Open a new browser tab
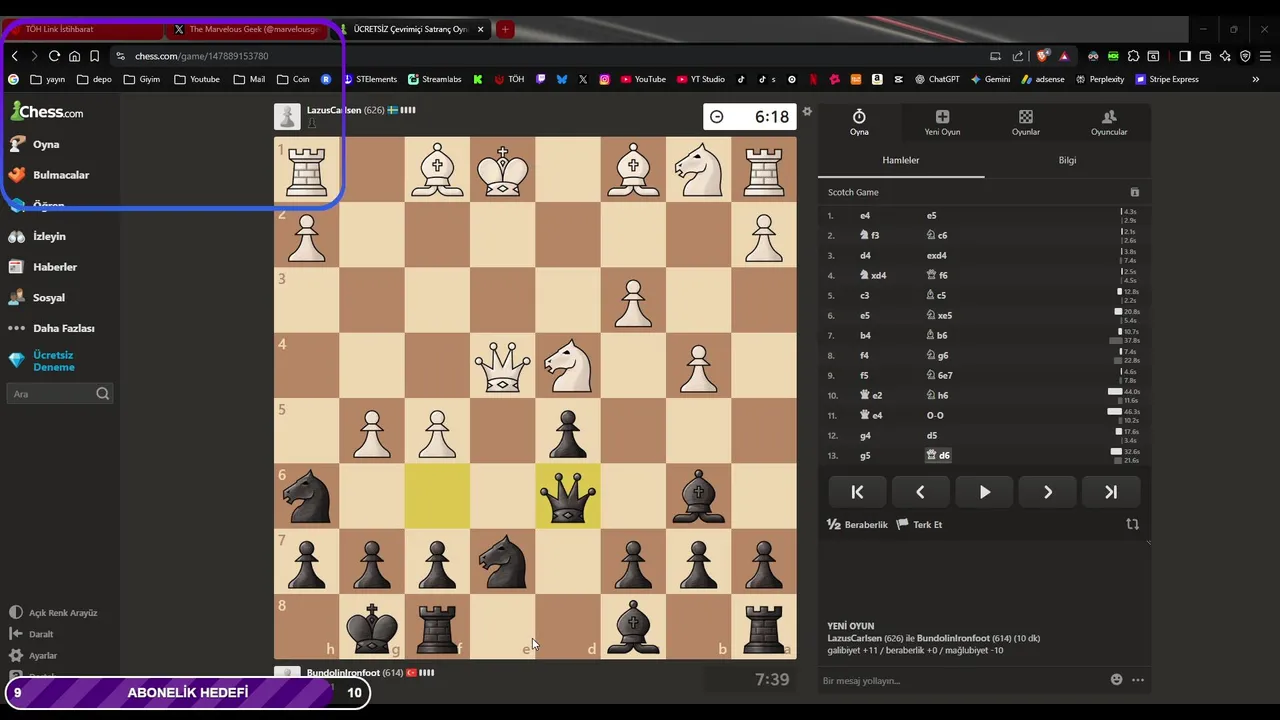Screen dimensions: 1280x720 (x=505, y=29)
